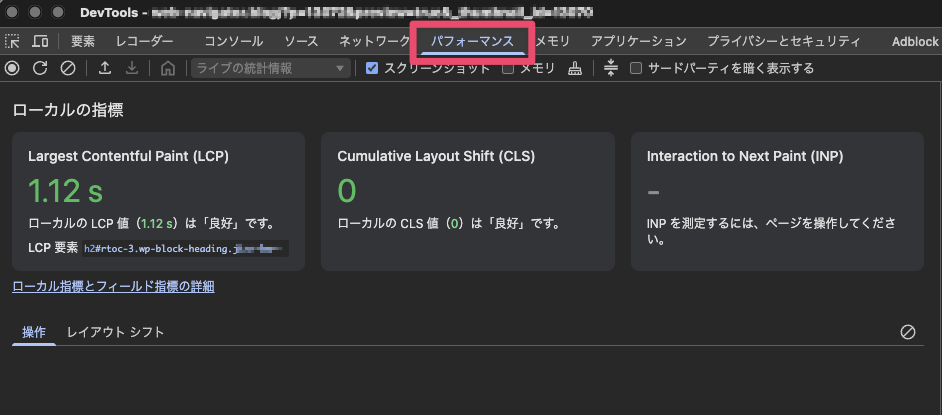Close the DevTools window with red button
Image resolution: width=942 pixels, height=415 pixels.
point(11,12)
